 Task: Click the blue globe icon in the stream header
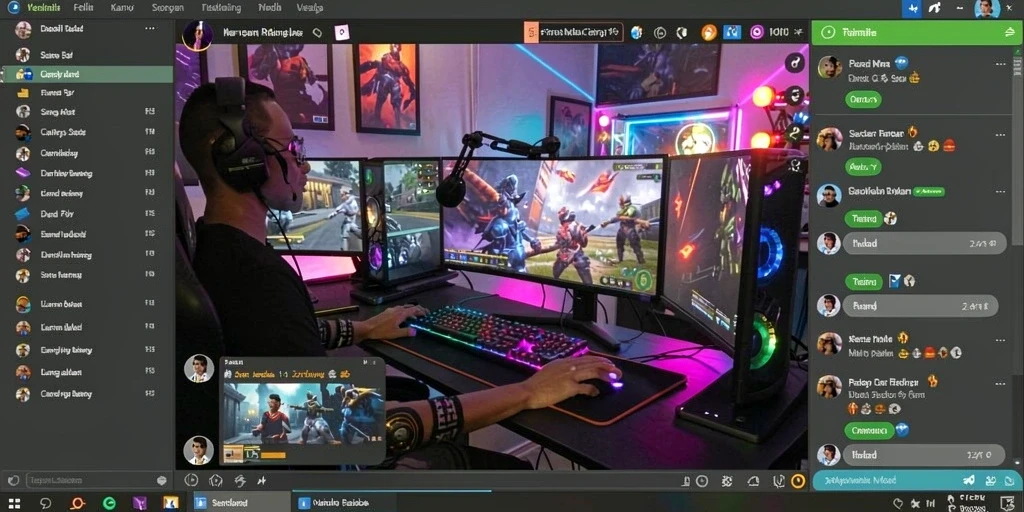tap(637, 32)
